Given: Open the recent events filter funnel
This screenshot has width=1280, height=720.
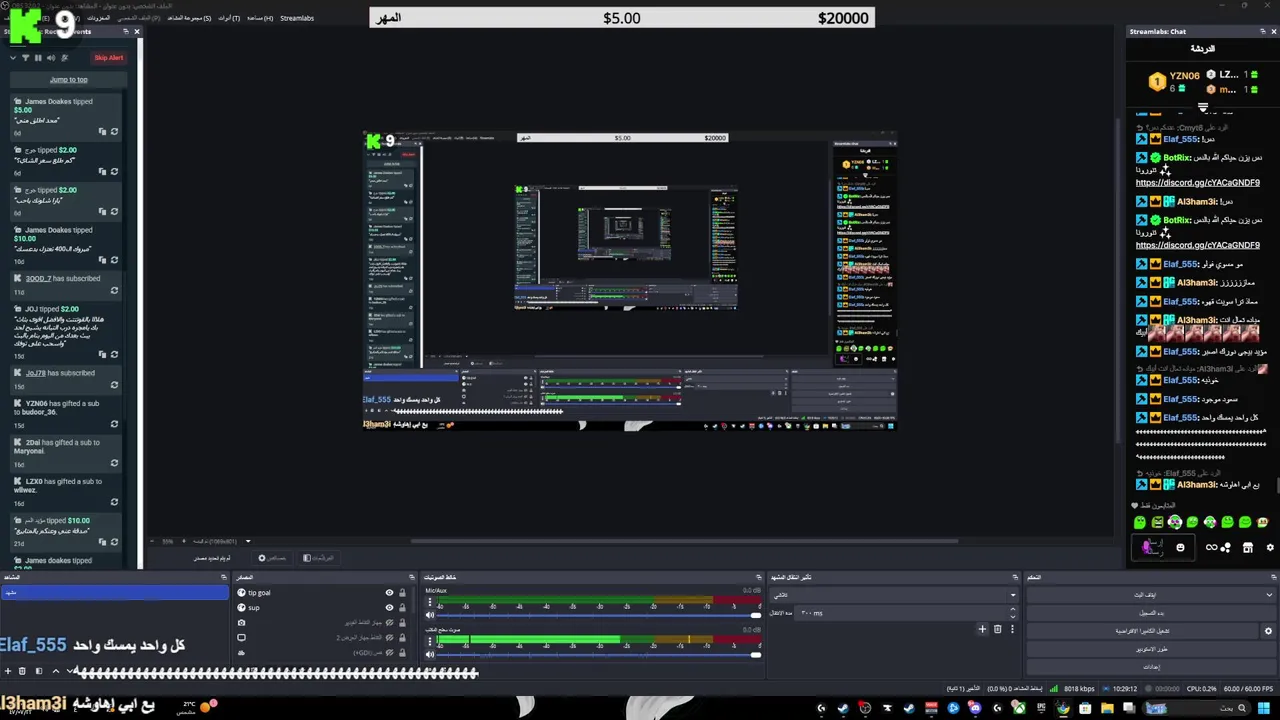Looking at the screenshot, I should pyautogui.click(x=25, y=57).
